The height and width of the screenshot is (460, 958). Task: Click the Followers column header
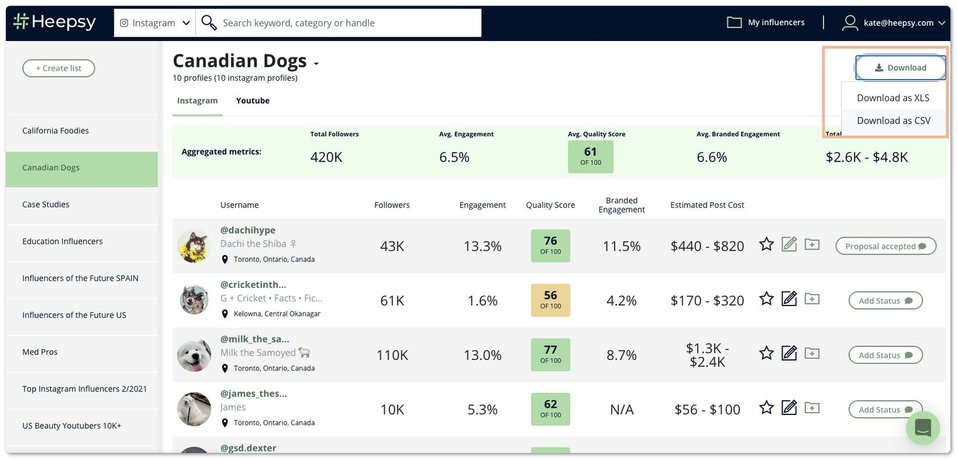pyautogui.click(x=392, y=205)
